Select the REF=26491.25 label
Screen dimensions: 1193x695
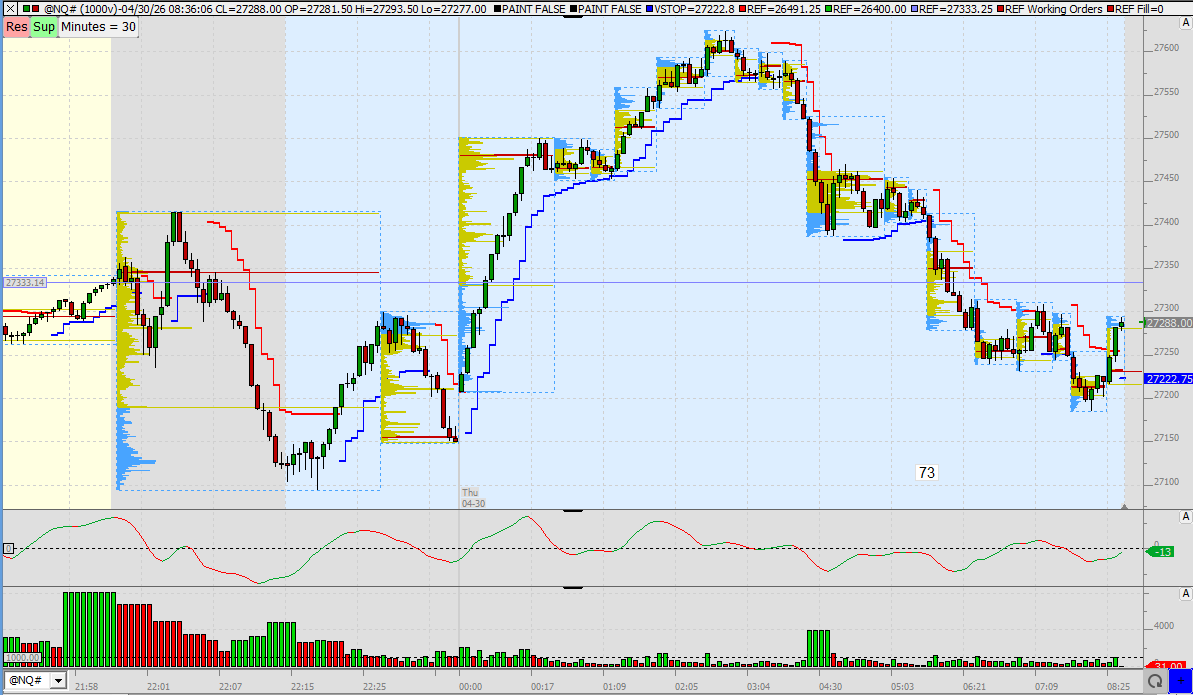click(x=784, y=9)
